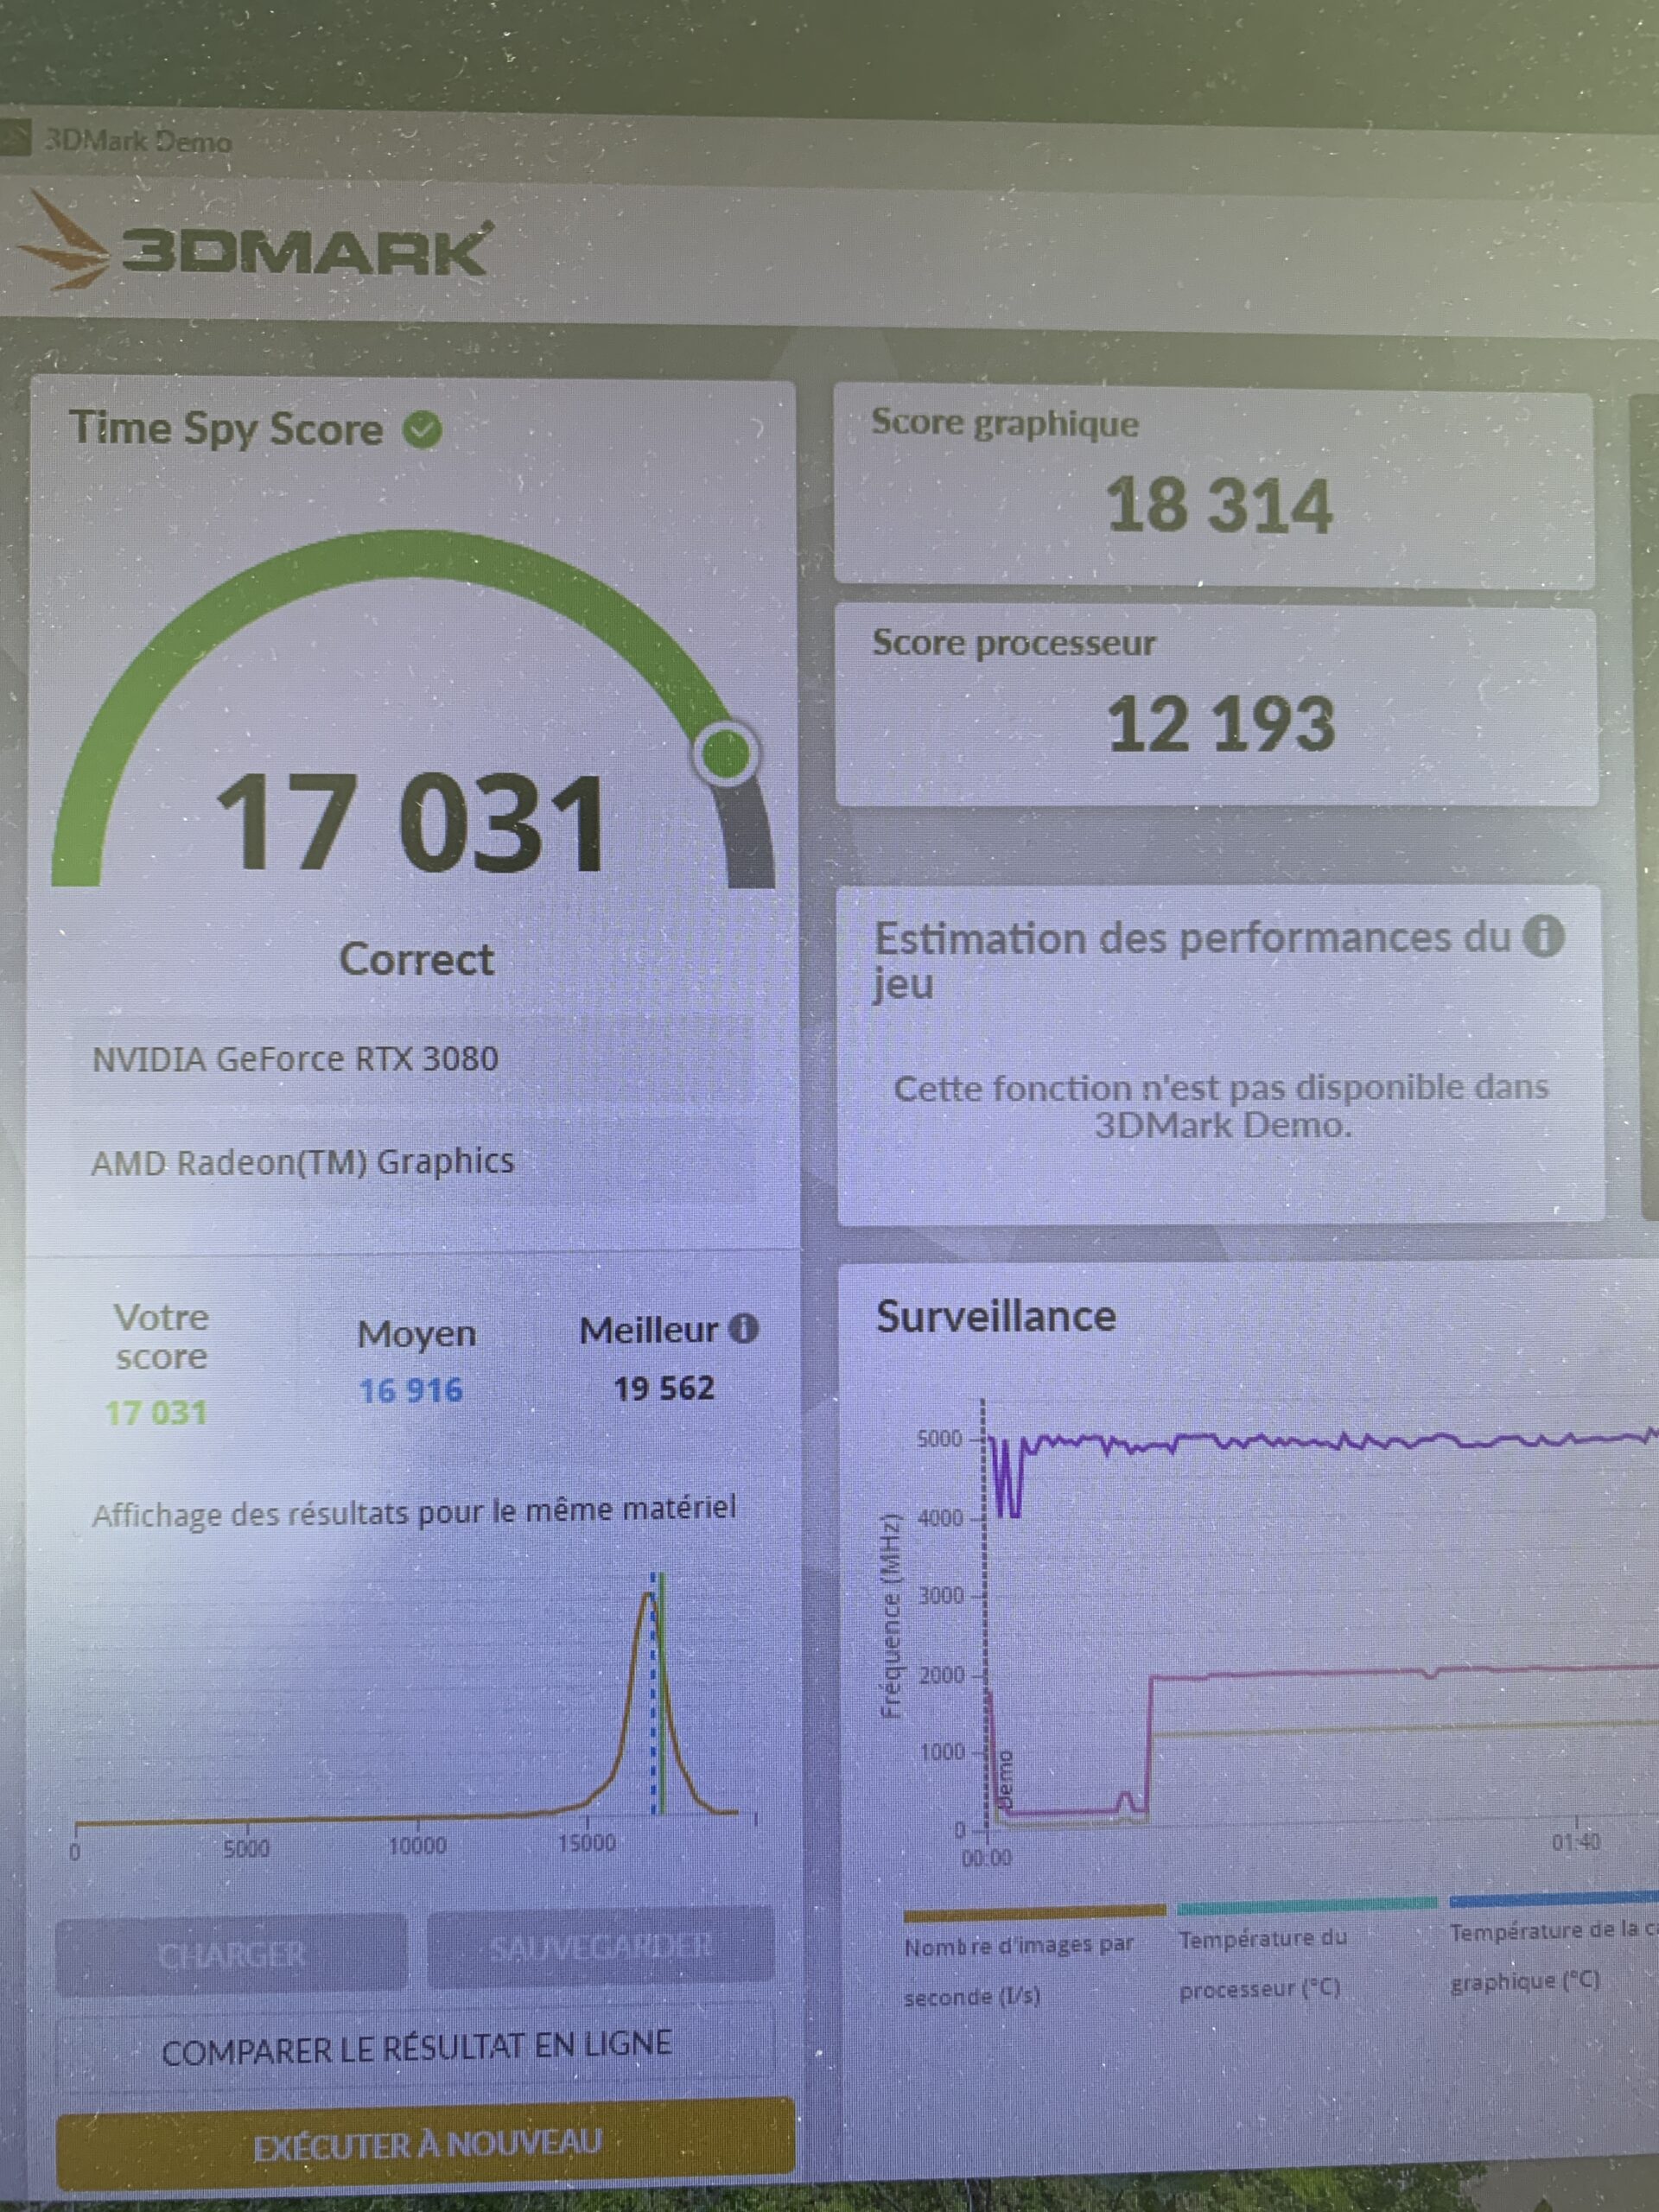Run the benchmark again with EXÉCUTER À NOUVEAU
Viewport: 1659px width, 2212px height.
426,2143
